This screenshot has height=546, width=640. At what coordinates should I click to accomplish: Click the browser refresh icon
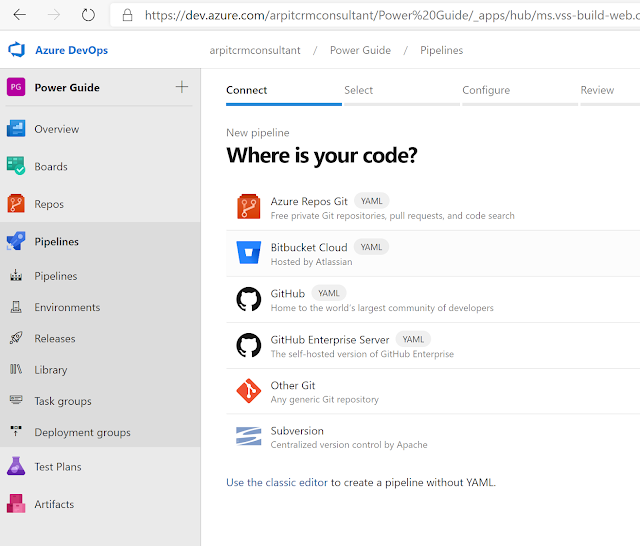coord(88,15)
